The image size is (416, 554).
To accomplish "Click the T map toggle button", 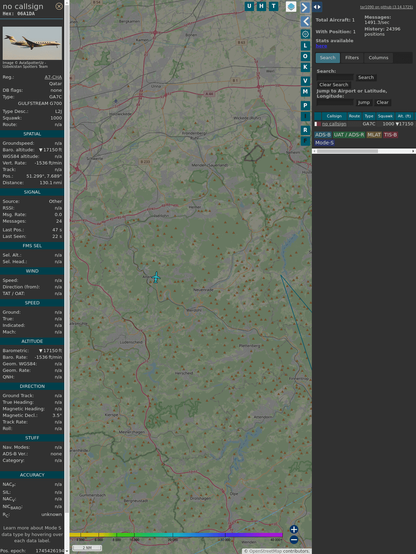I will click(273, 6).
